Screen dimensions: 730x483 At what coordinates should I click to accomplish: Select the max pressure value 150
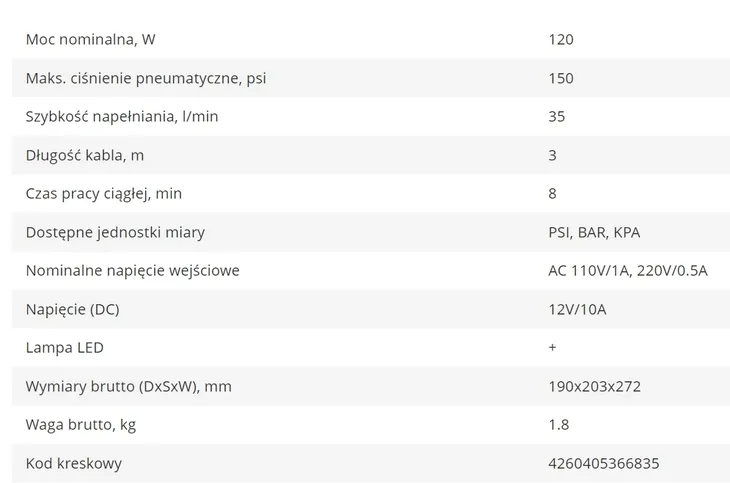(x=561, y=78)
